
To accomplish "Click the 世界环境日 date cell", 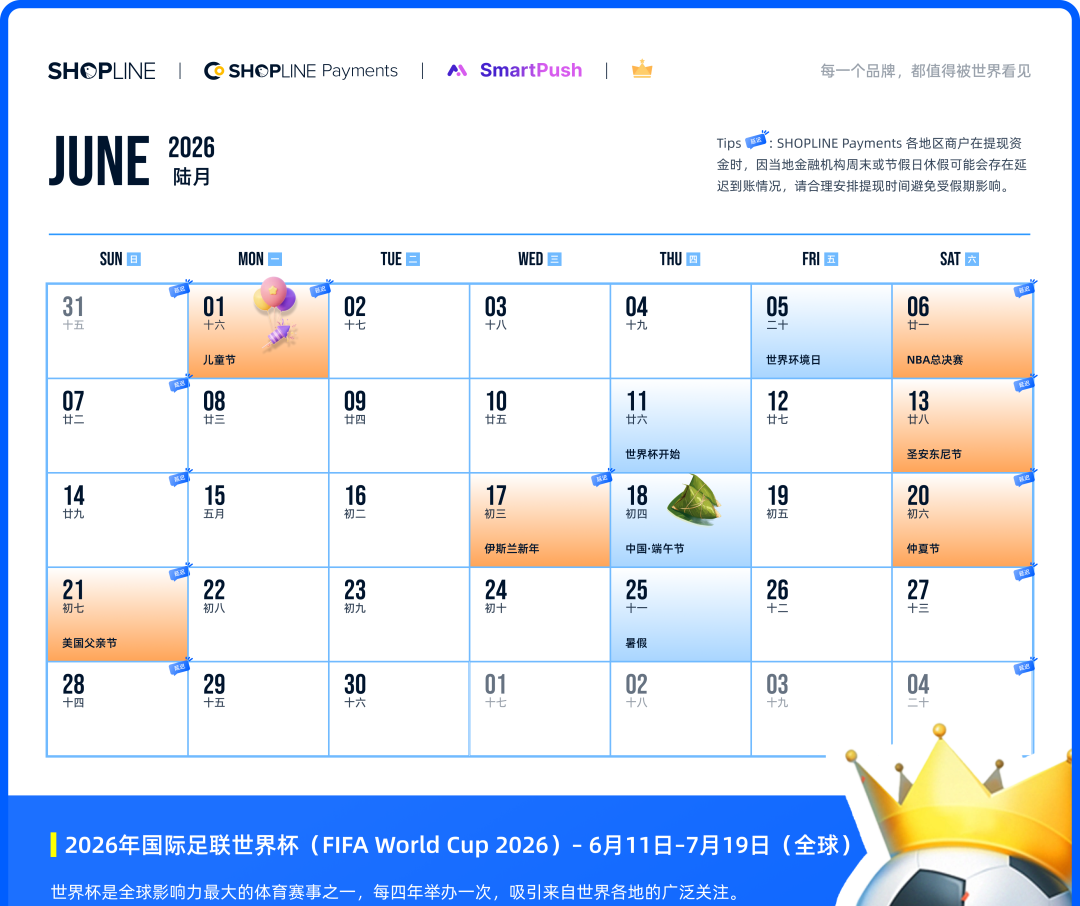I will point(820,331).
